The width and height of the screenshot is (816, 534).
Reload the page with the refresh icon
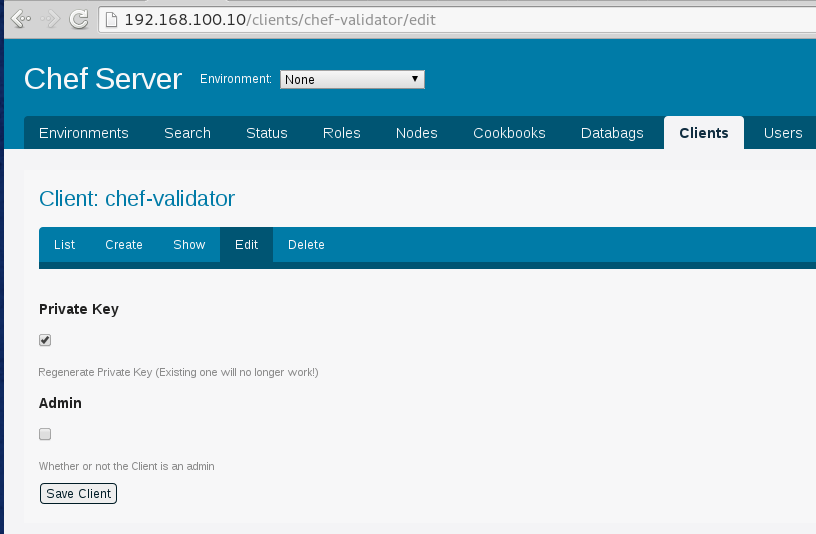[x=79, y=20]
